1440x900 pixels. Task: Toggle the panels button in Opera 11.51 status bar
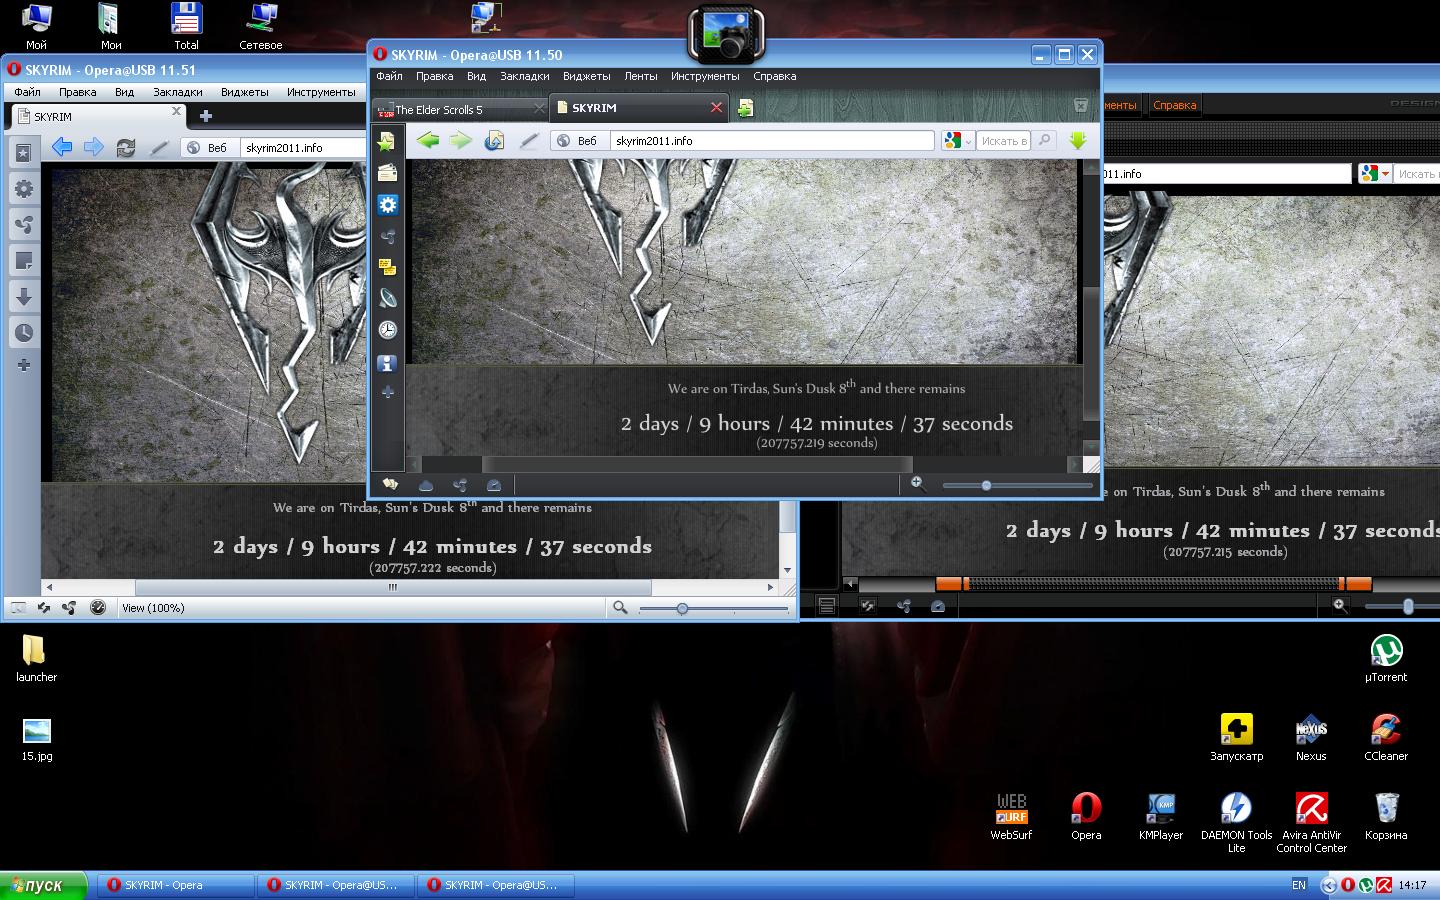pos(18,607)
